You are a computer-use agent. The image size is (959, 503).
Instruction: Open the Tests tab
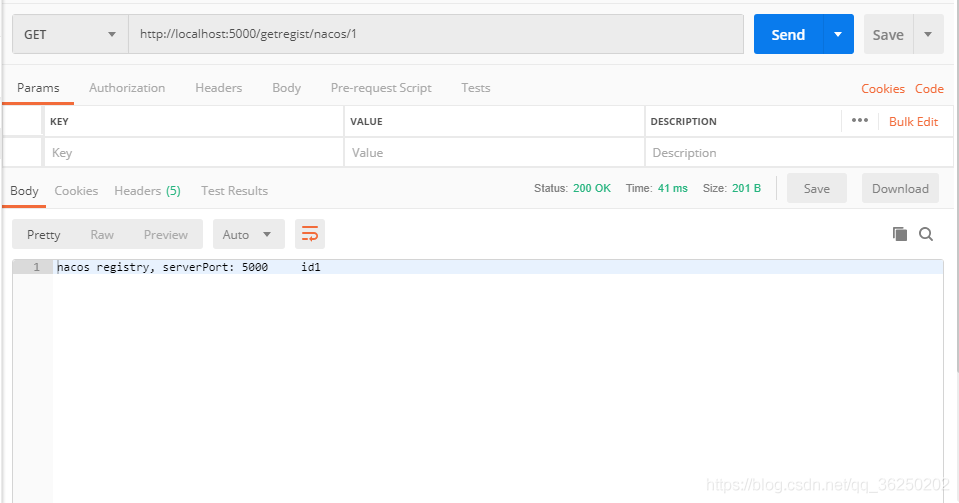(476, 88)
